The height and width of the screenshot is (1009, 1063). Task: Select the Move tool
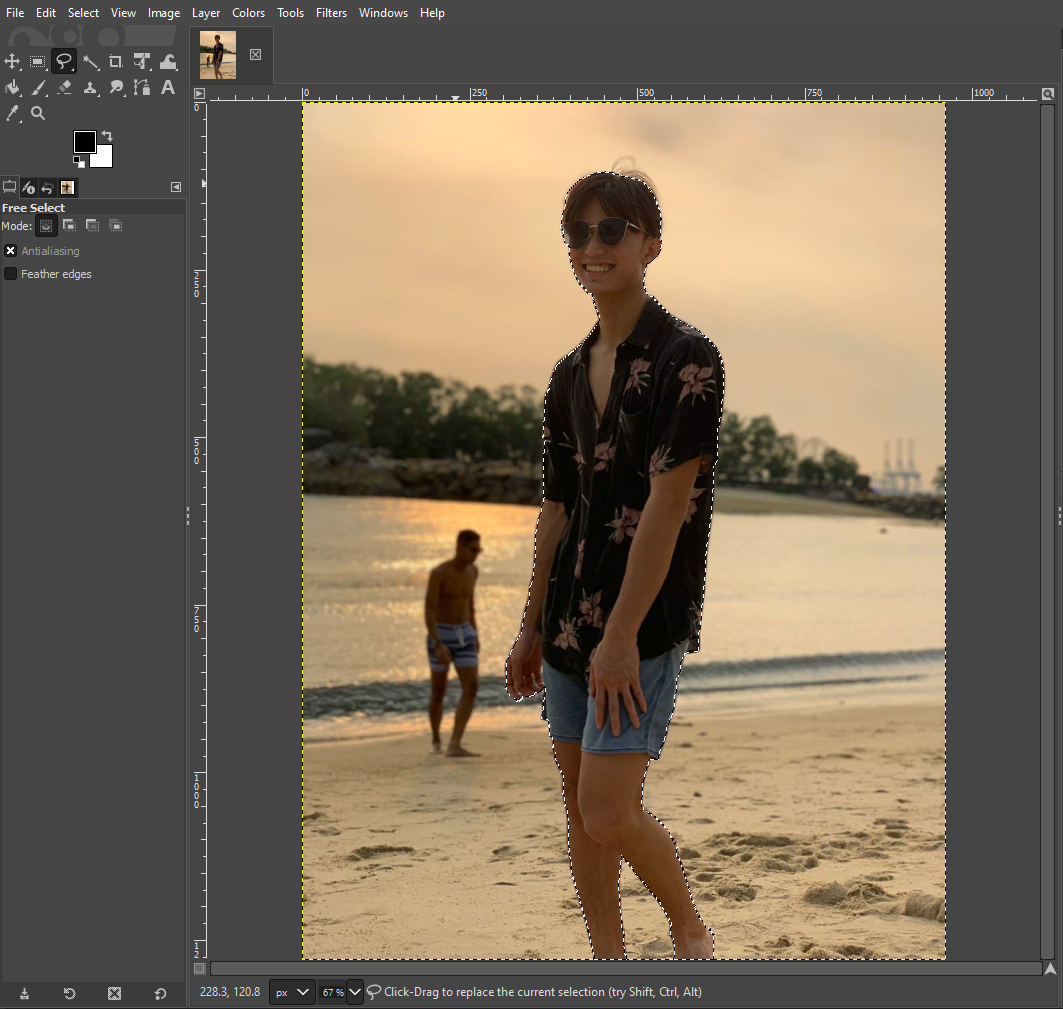coord(13,62)
